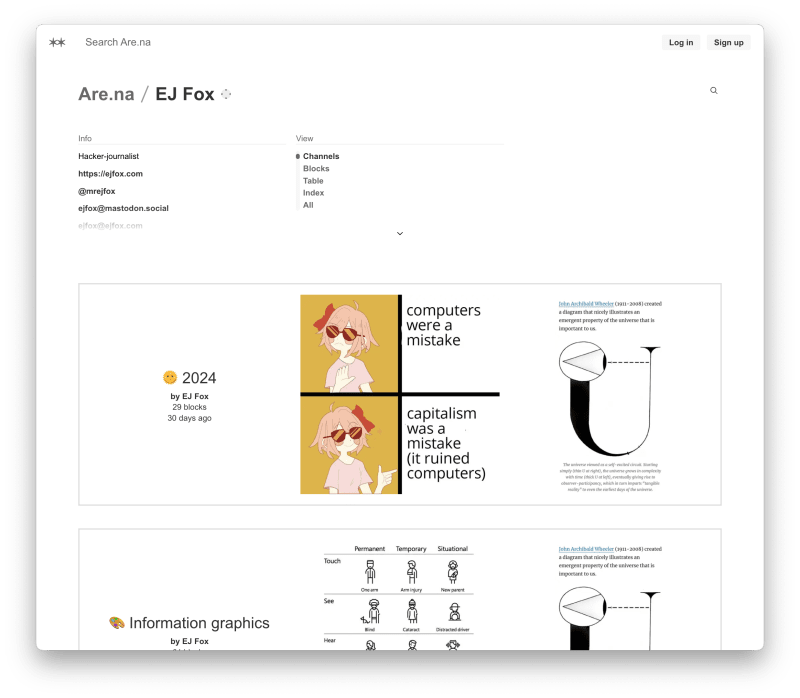This screenshot has width=800, height=698.
Task: Click the Hacker-journalist bio text
Action: (x=108, y=156)
